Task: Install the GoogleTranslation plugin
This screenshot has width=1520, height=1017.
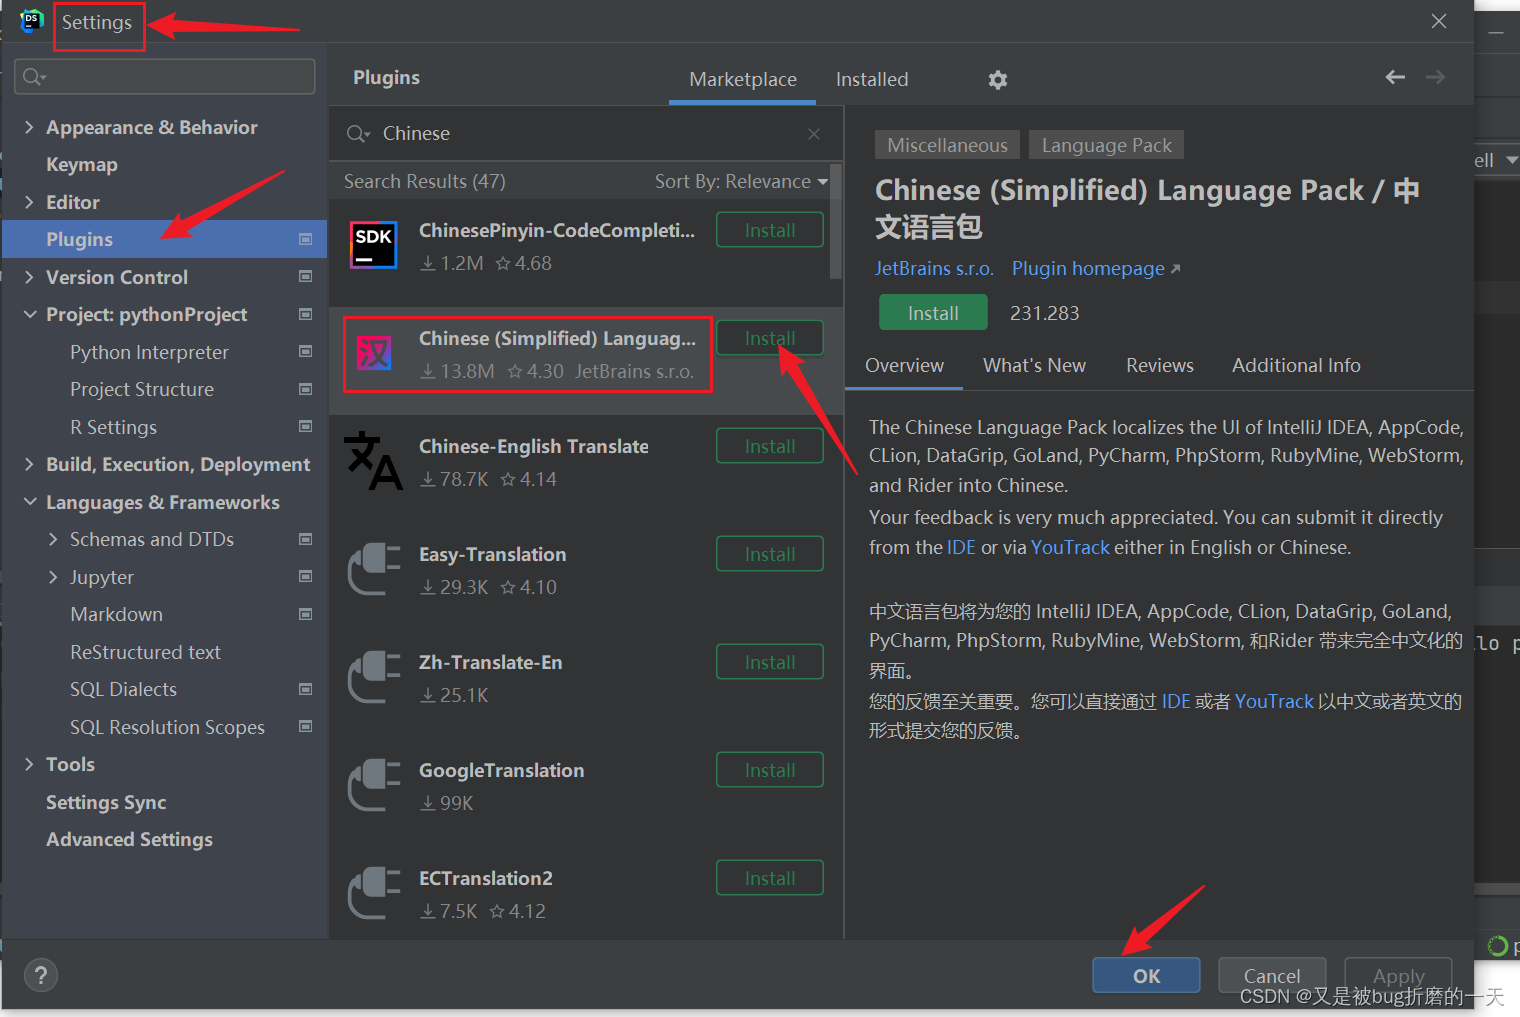Action: click(770, 770)
